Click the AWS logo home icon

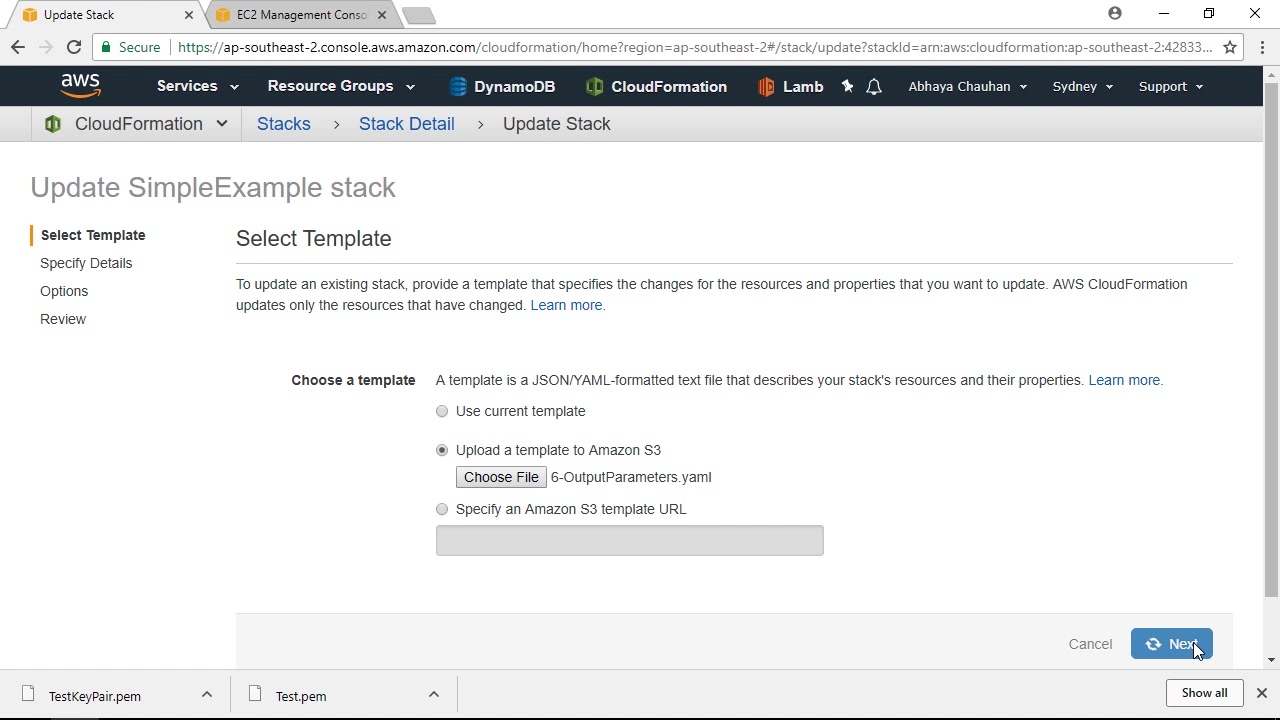pyautogui.click(x=80, y=86)
